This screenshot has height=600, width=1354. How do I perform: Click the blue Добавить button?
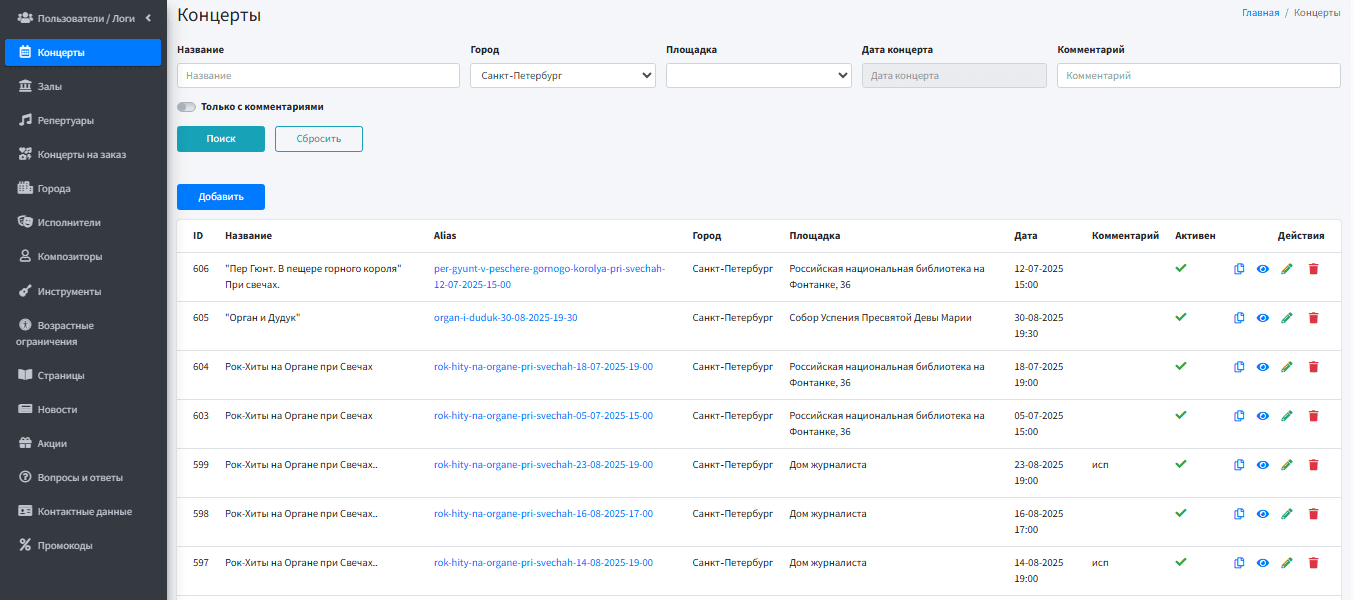click(x=221, y=197)
